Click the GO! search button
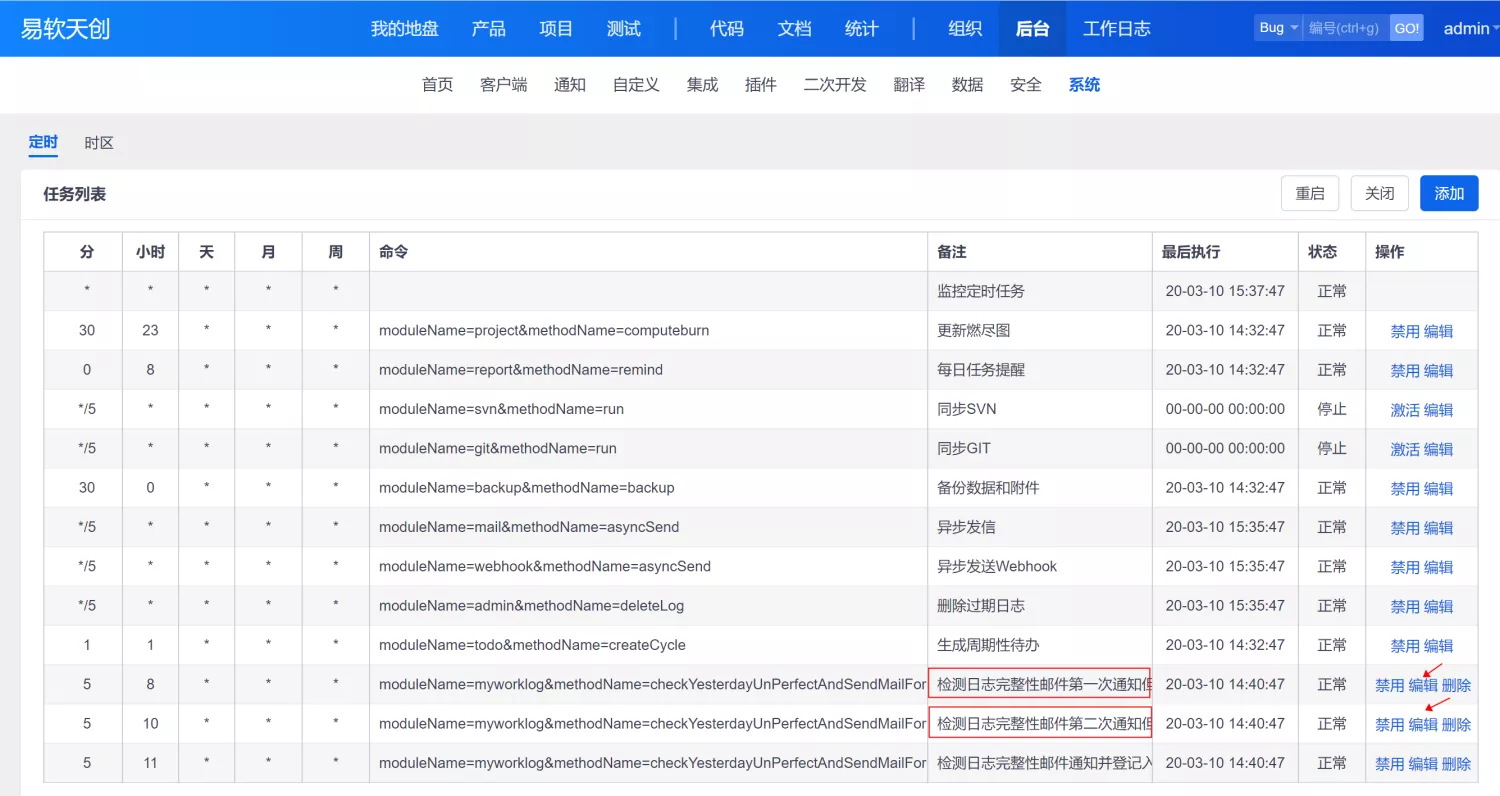Image resolution: width=1500 pixels, height=796 pixels. [x=1407, y=28]
